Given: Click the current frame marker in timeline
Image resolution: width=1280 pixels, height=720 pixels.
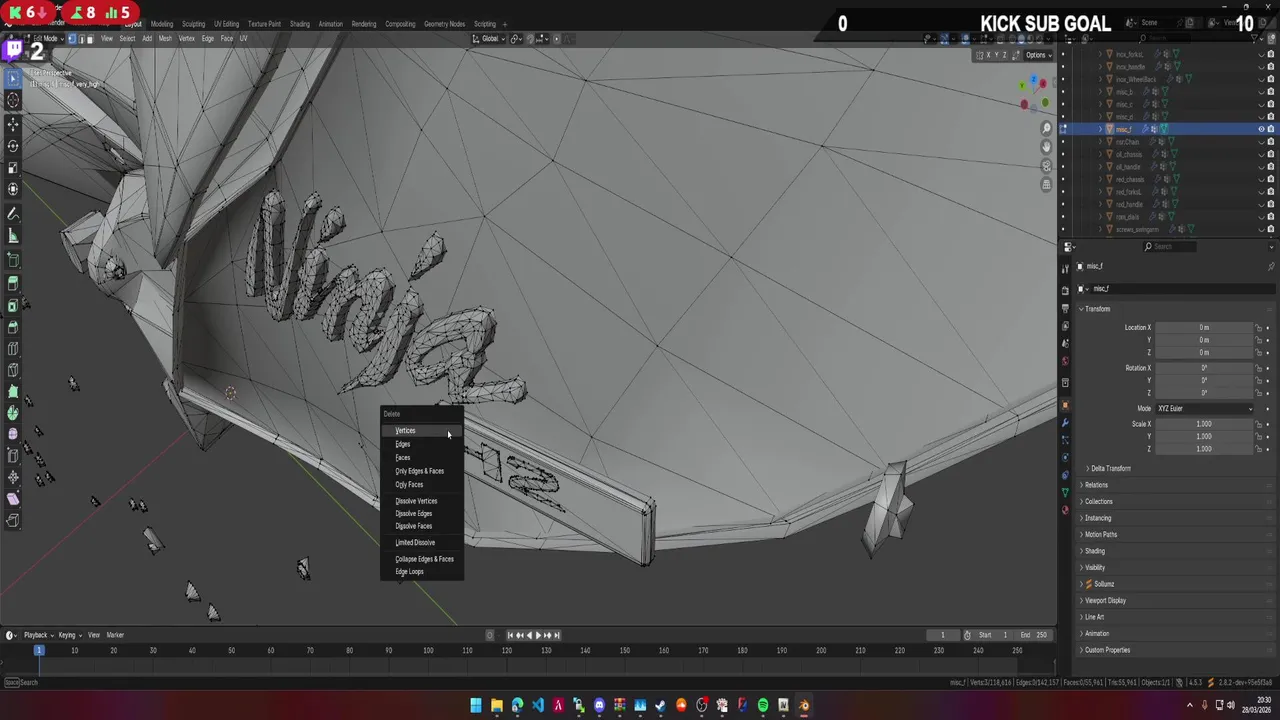Looking at the screenshot, I should (39, 650).
